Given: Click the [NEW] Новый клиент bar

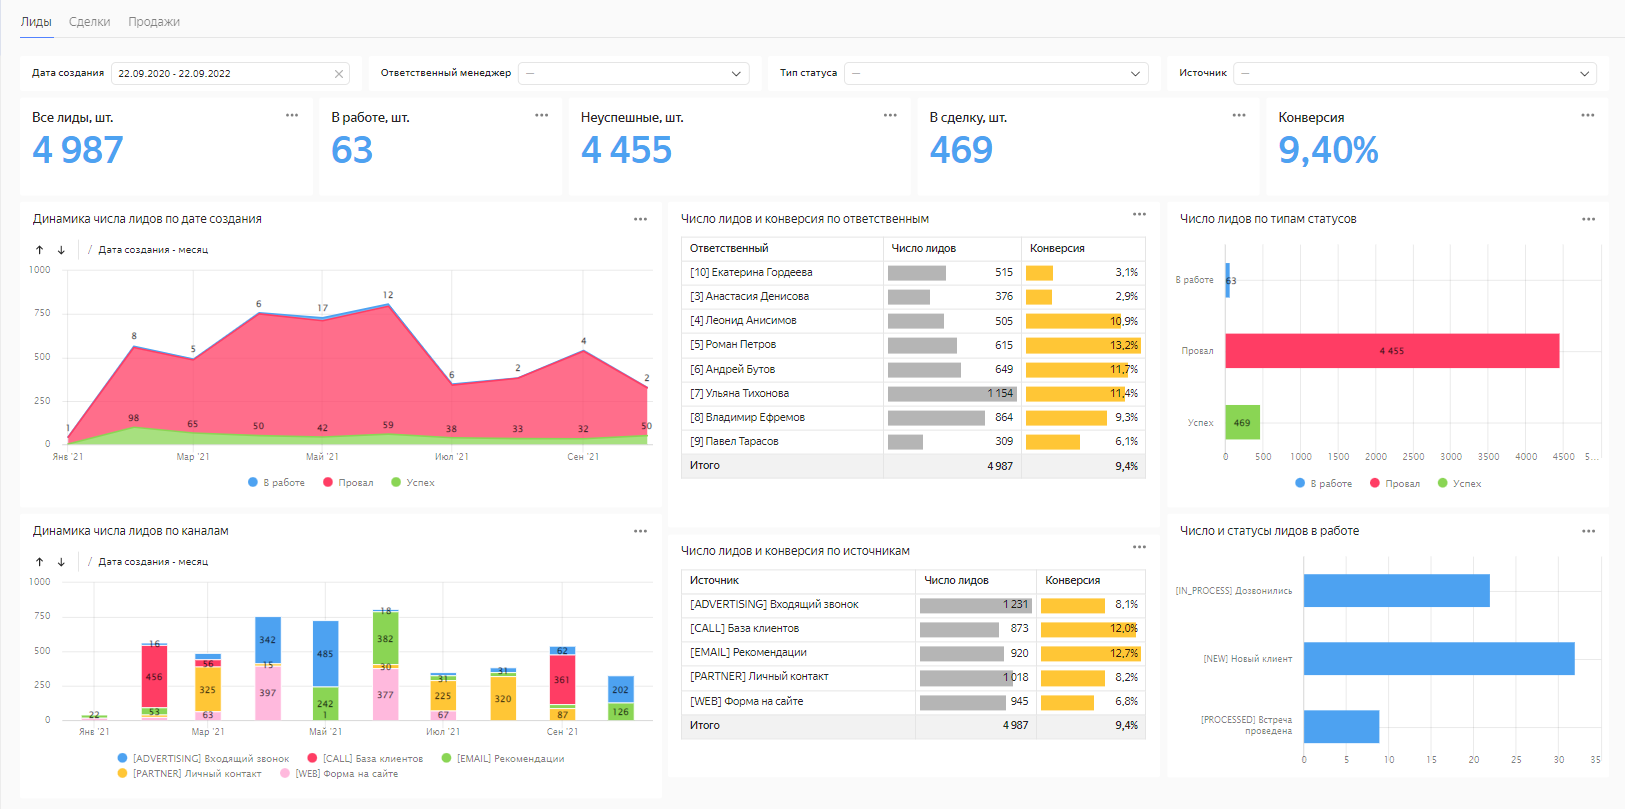Looking at the screenshot, I should click(1439, 659).
